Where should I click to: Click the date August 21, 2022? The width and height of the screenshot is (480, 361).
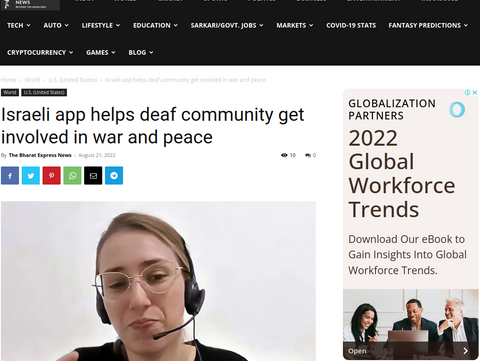97,155
